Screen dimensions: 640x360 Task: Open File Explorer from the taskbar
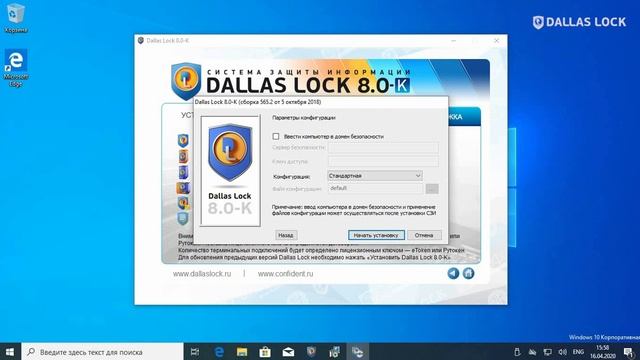coord(242,352)
